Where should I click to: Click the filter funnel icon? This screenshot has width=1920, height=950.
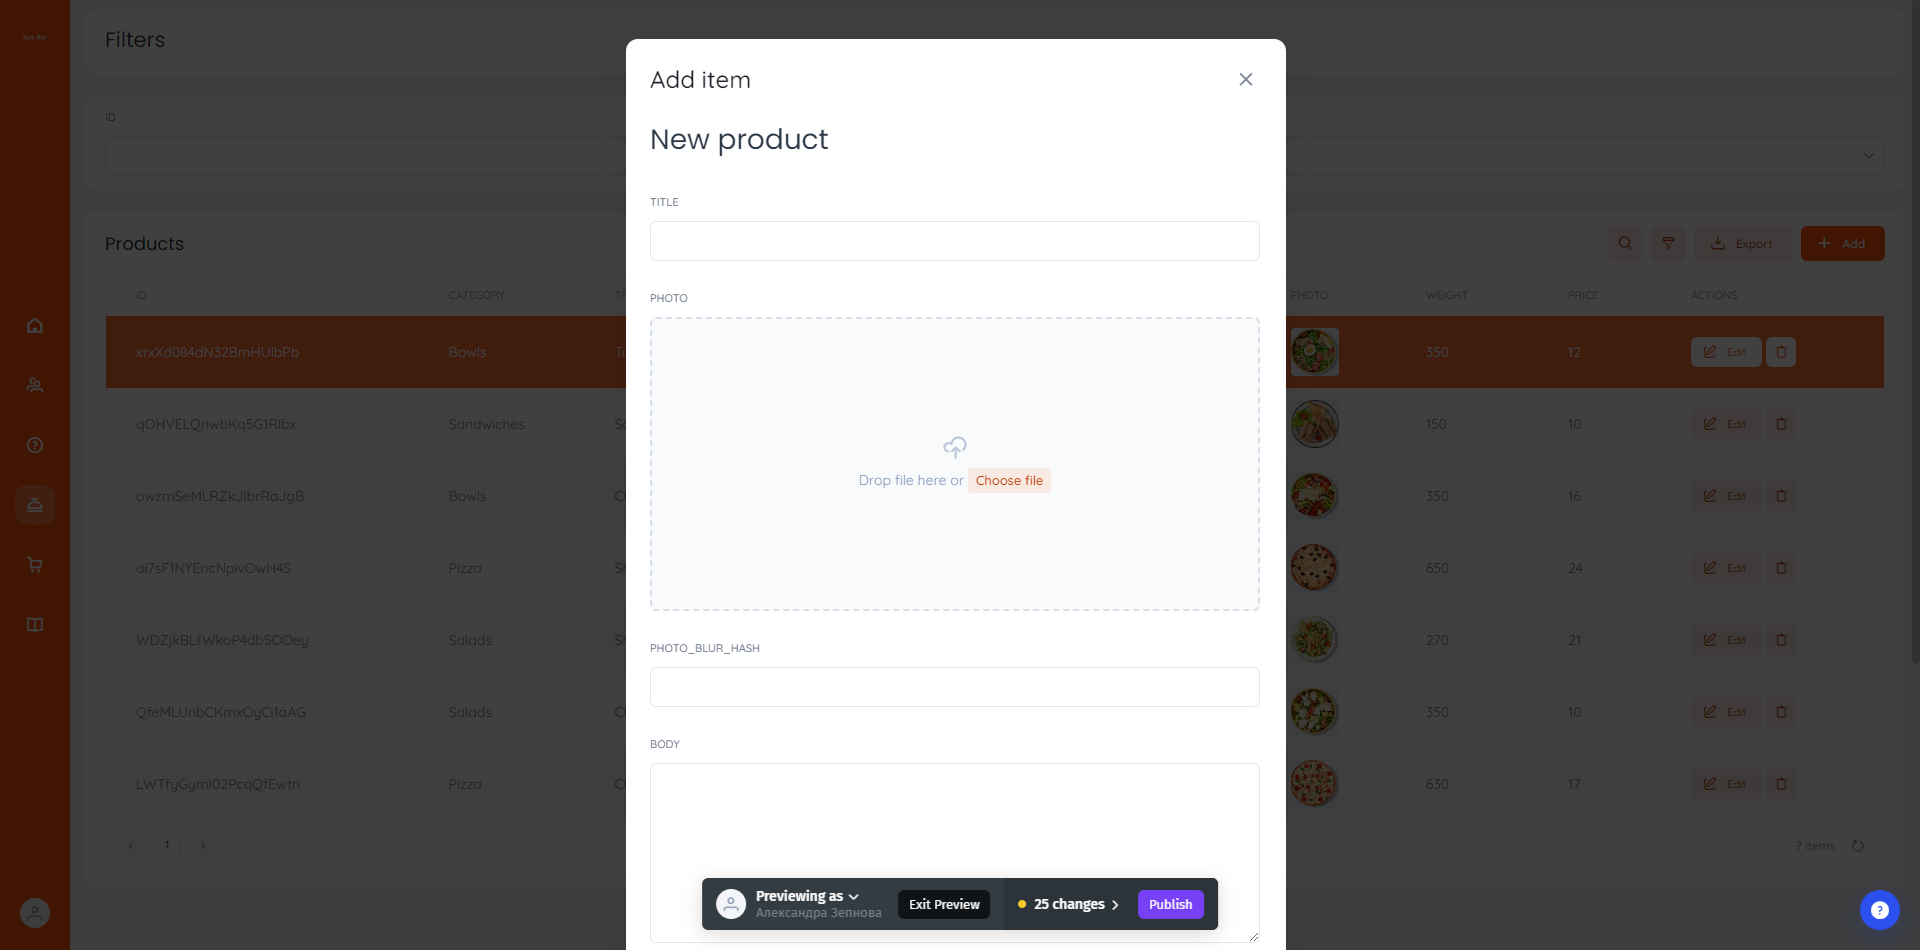pyautogui.click(x=1668, y=243)
